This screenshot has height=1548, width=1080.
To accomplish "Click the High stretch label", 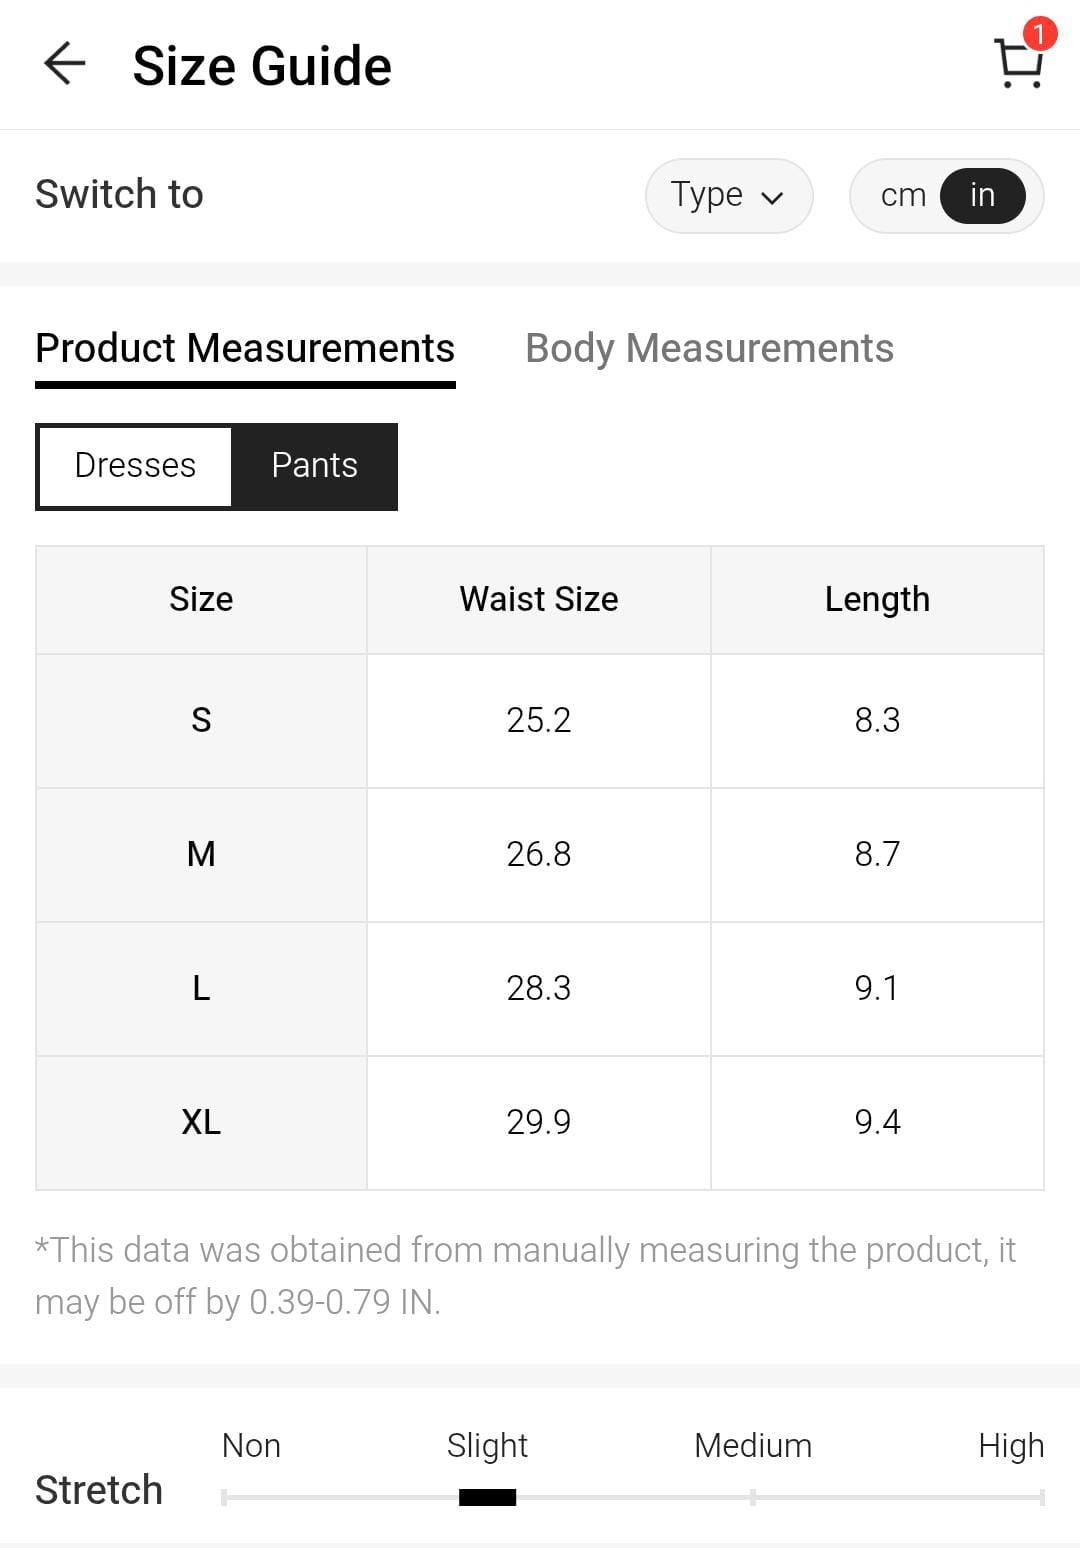I will [x=1010, y=1445].
